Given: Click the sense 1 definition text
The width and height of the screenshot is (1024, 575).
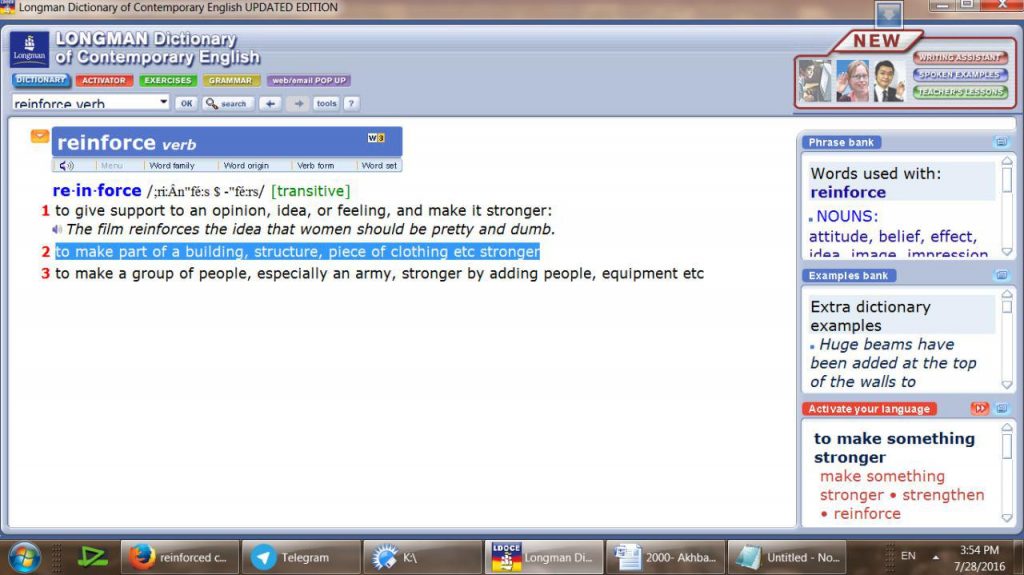Looking at the screenshot, I should [303, 210].
